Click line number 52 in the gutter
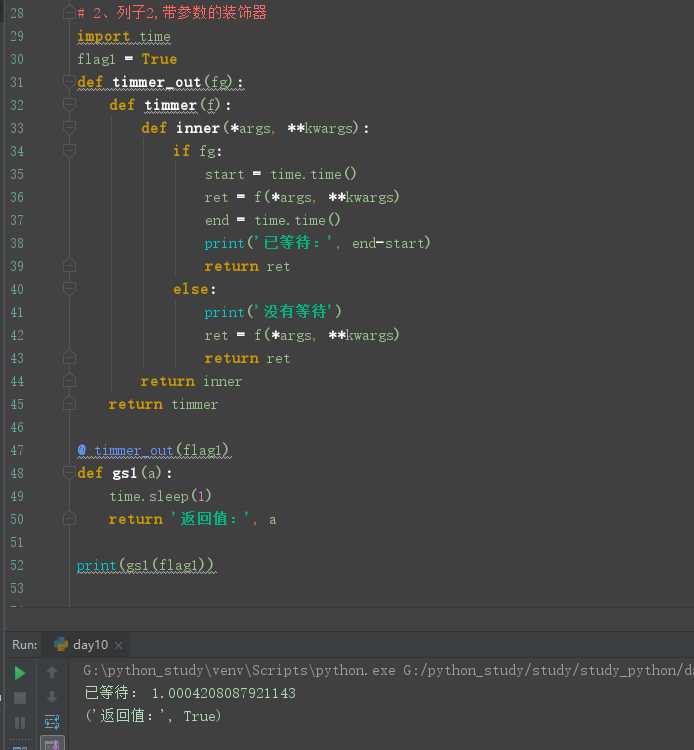 [17, 565]
